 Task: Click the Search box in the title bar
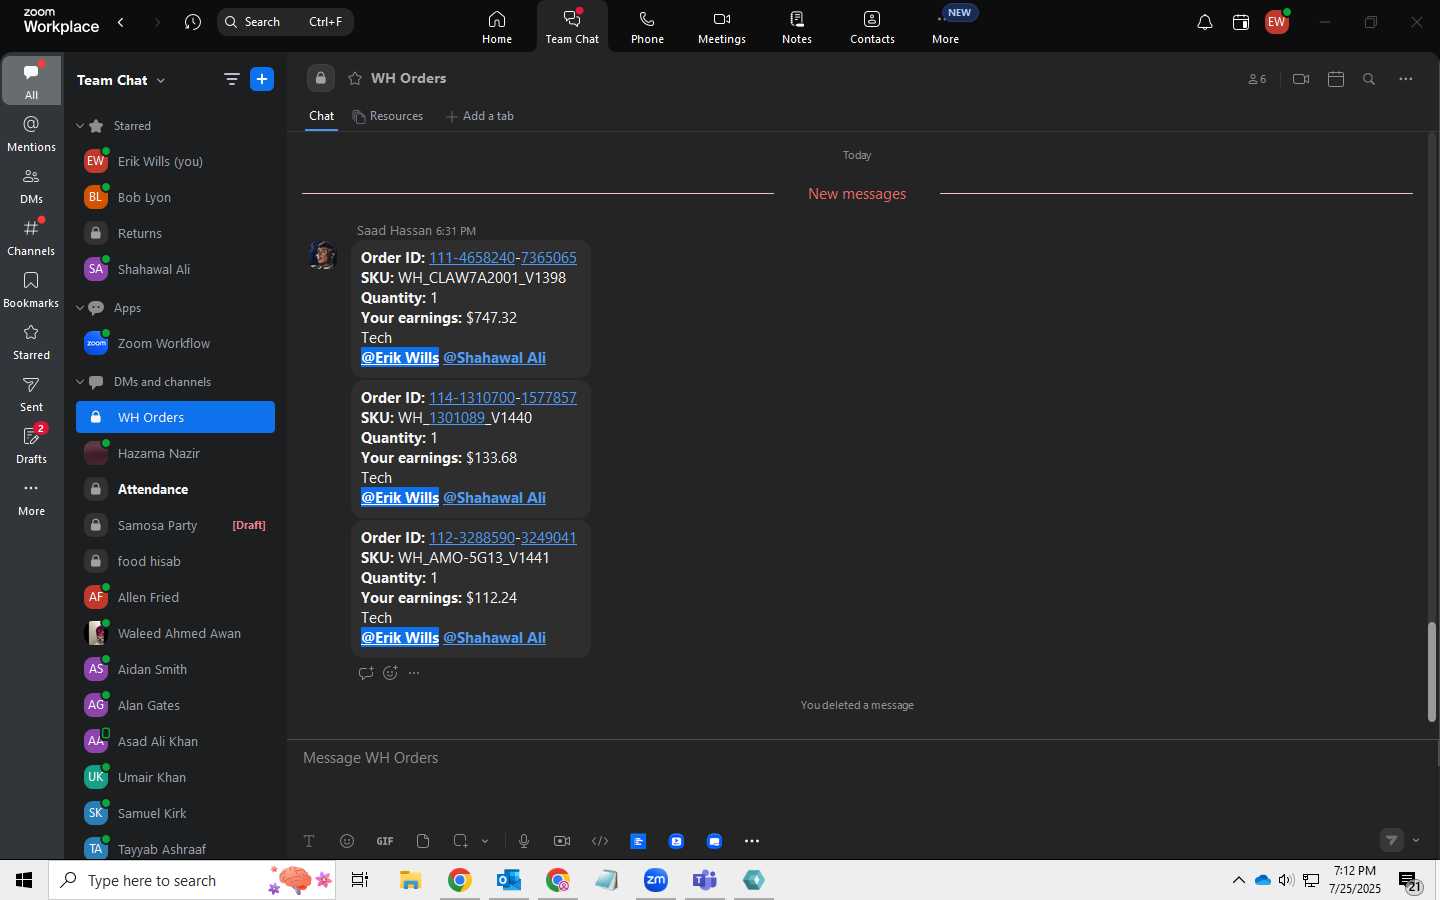click(285, 22)
